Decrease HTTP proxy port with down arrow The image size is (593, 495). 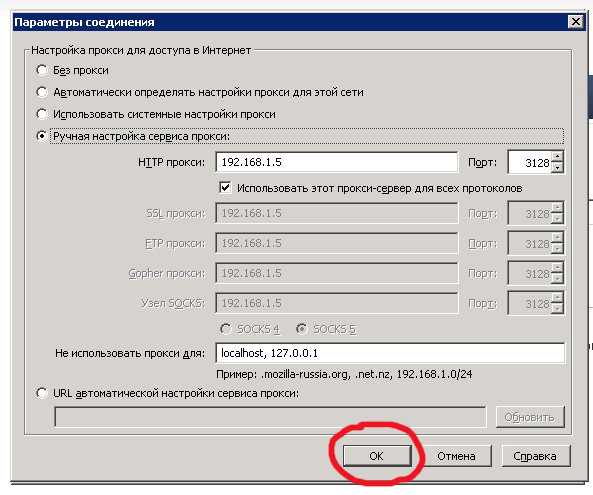[x=557, y=168]
